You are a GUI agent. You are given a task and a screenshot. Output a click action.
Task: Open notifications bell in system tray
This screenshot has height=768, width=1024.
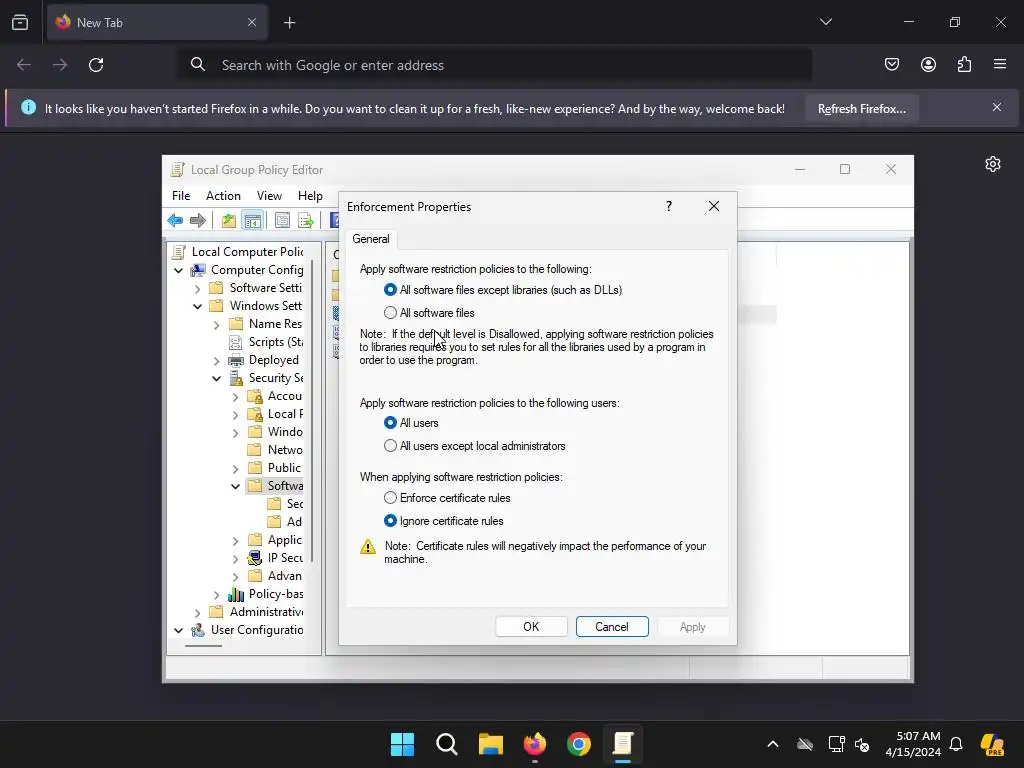coord(956,744)
